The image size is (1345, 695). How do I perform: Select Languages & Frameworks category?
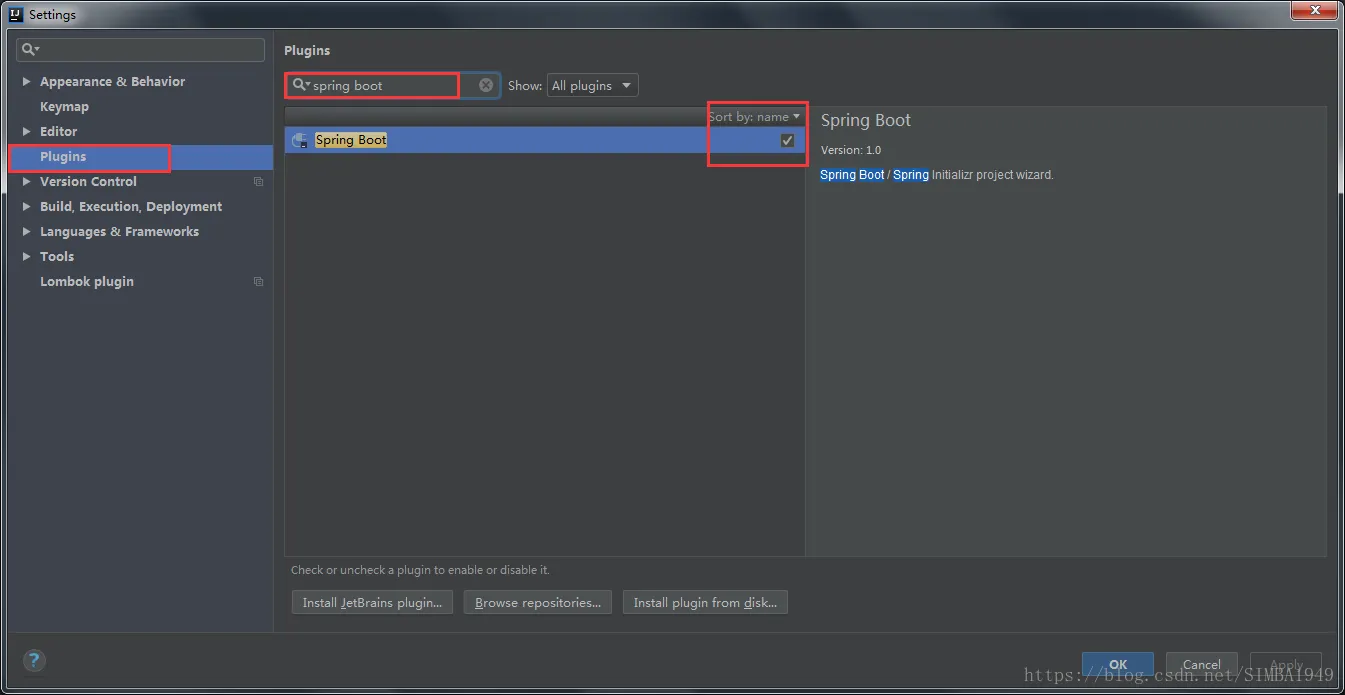[119, 232]
